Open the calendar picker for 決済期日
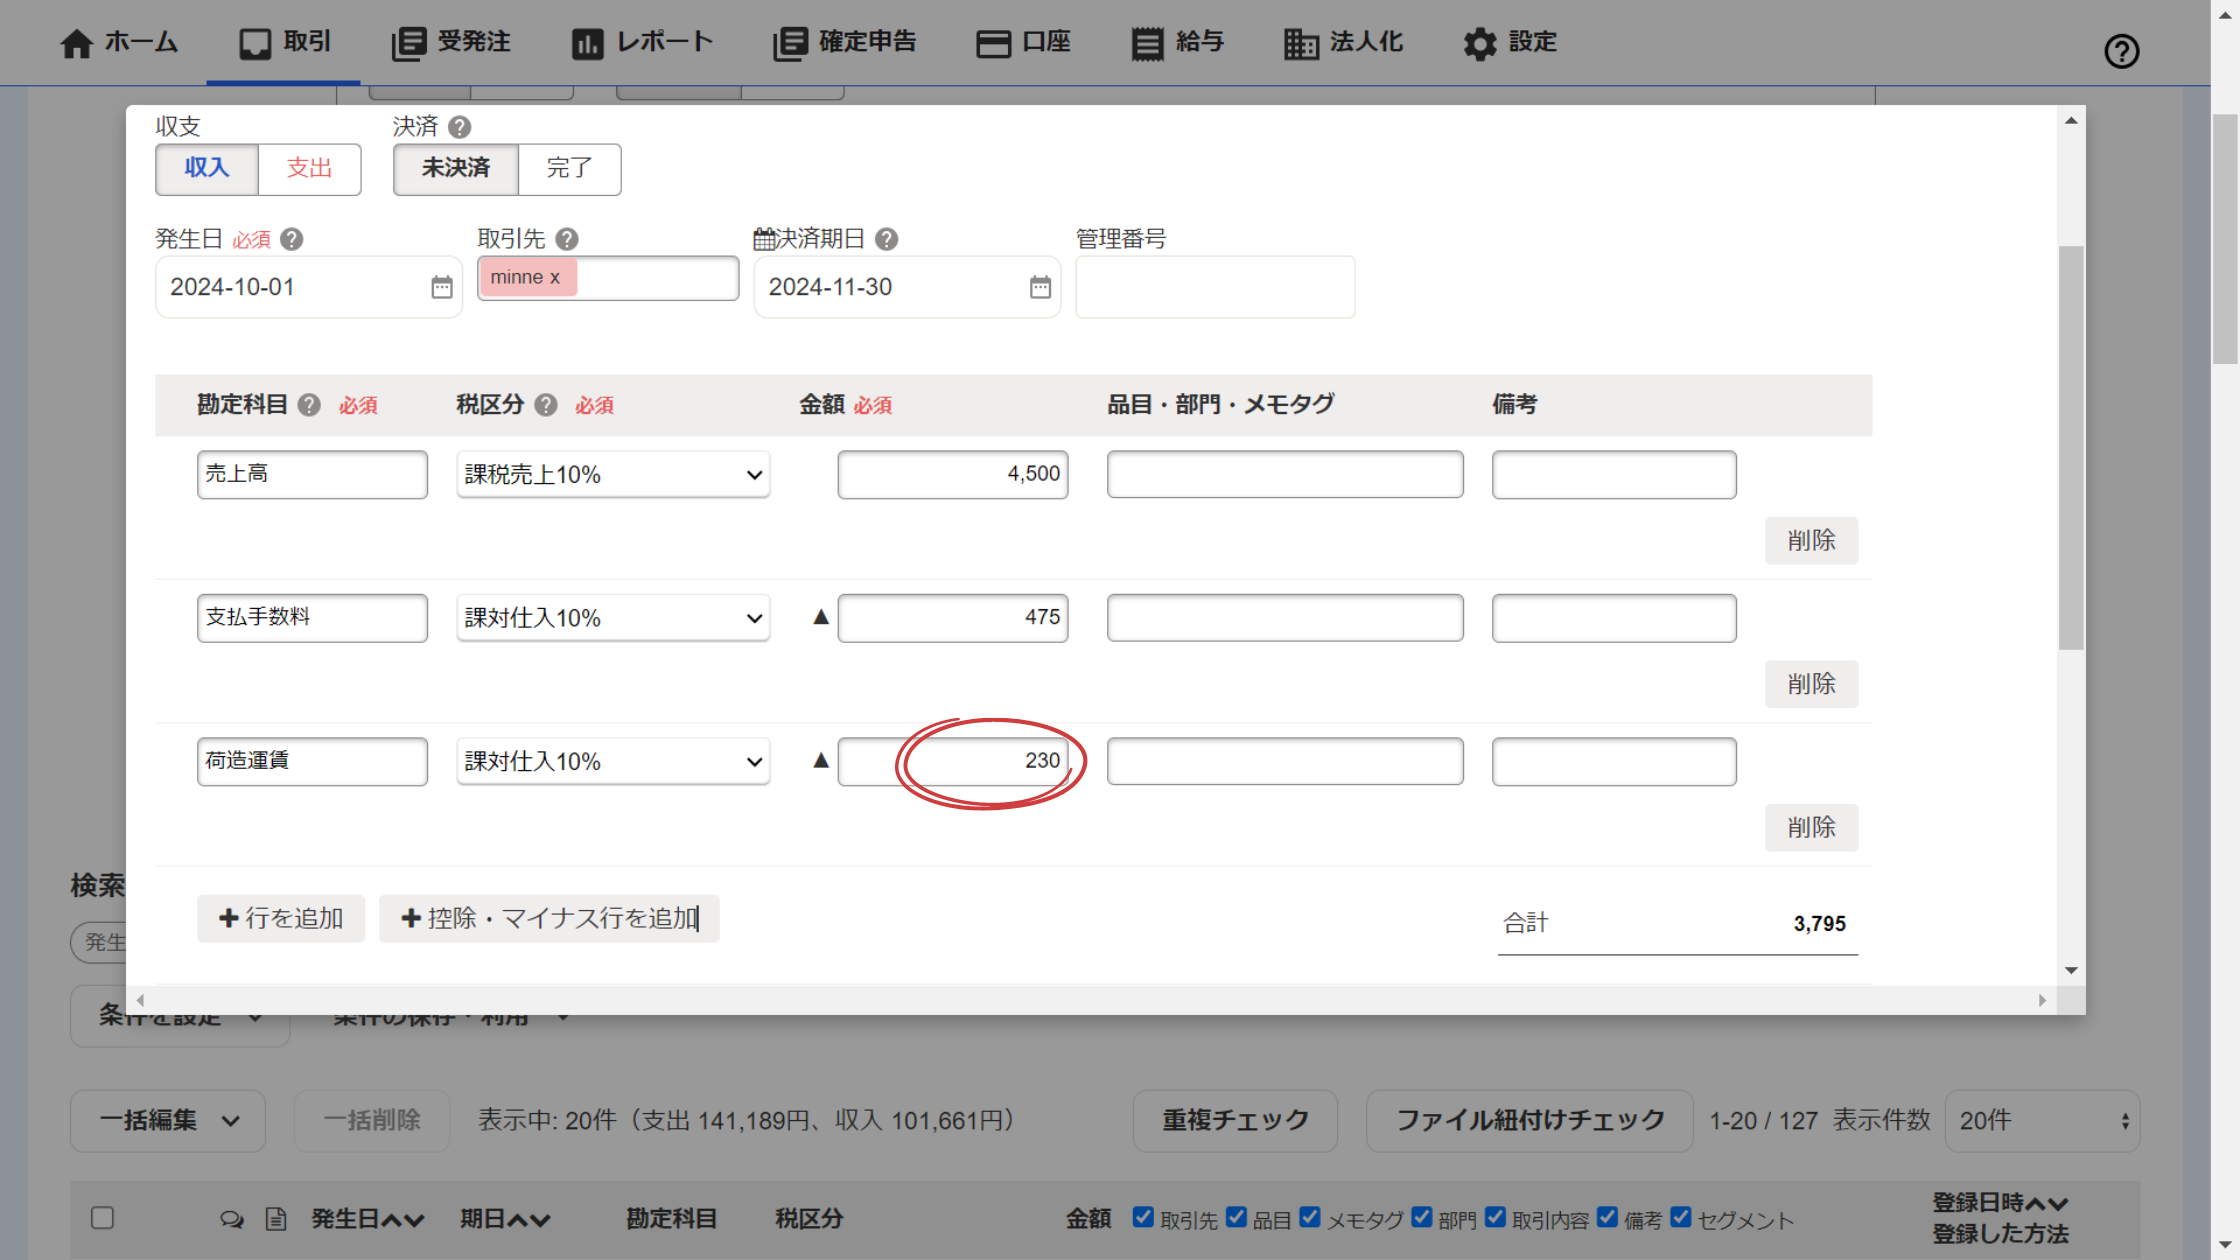The width and height of the screenshot is (2240, 1260). click(1040, 288)
